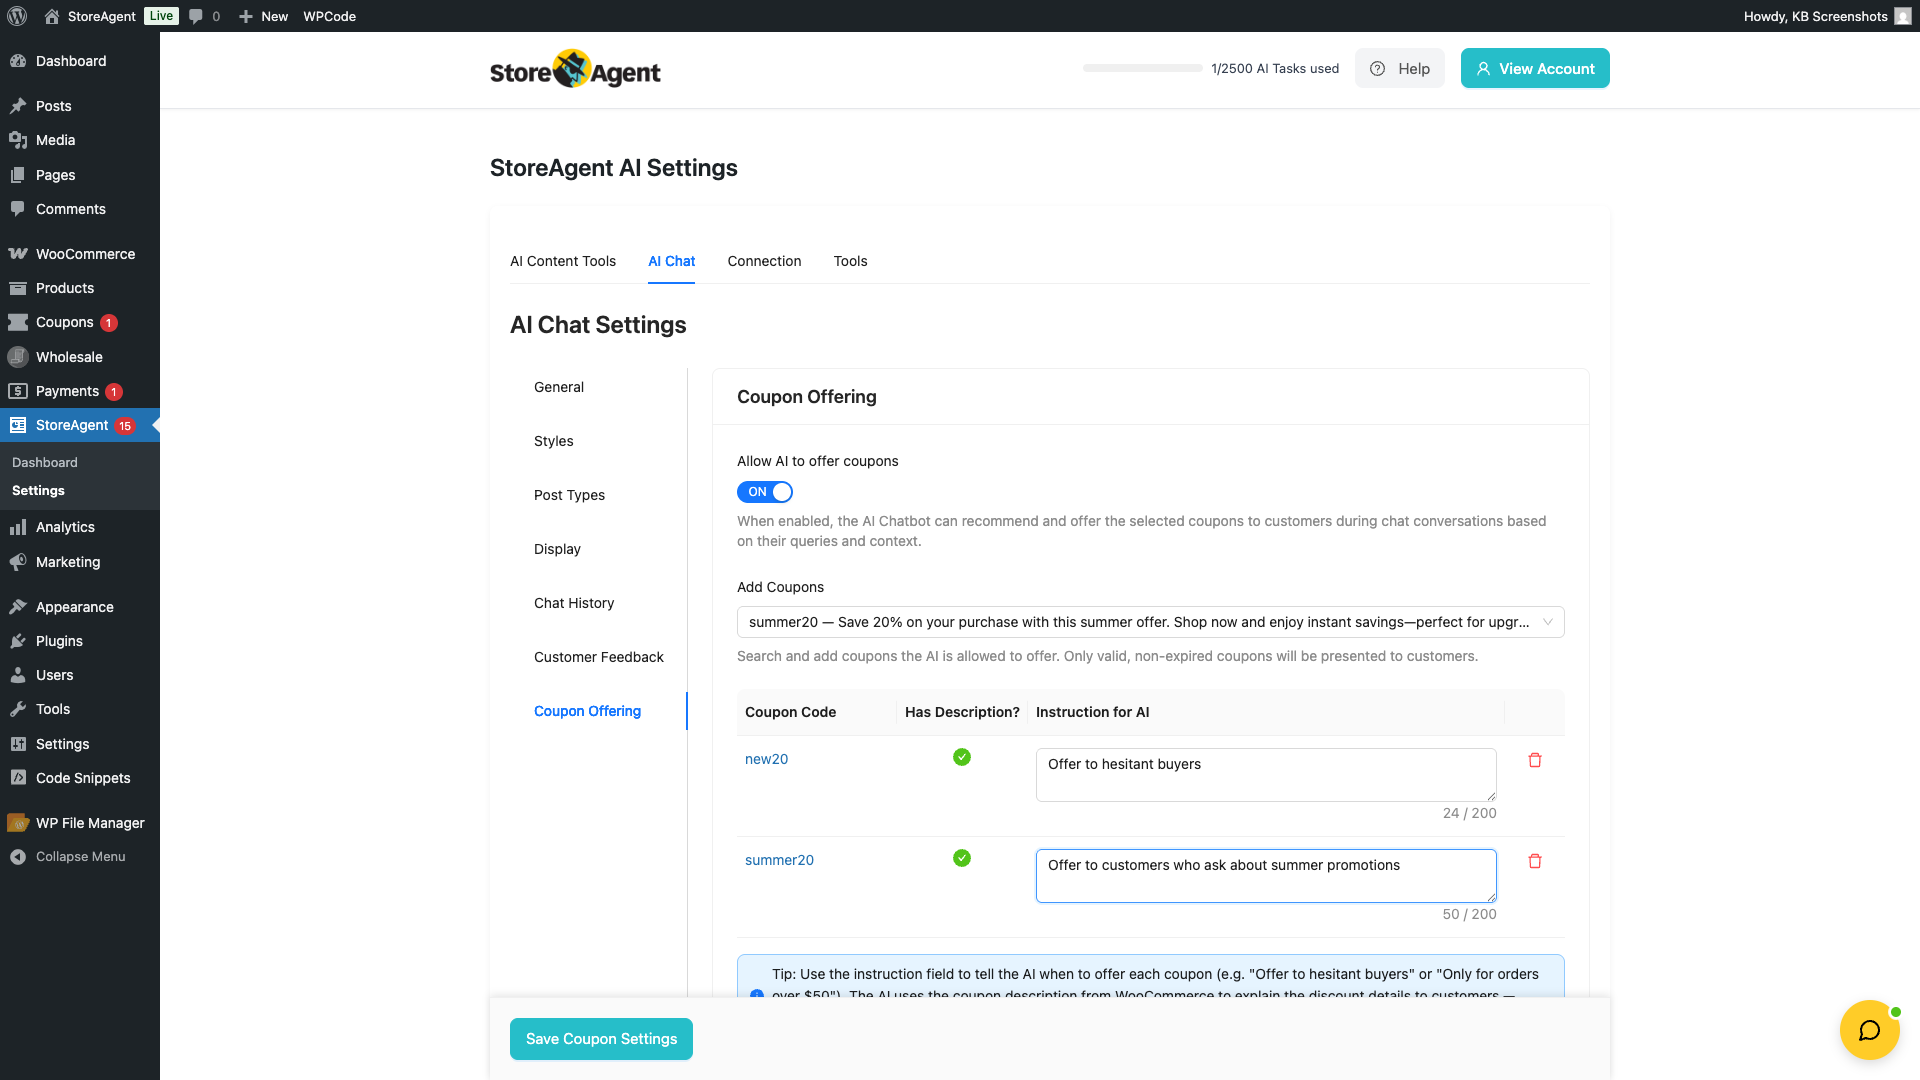Screen dimensions: 1920x1080
Task: Click the Has Description check for new20
Action: coord(962,757)
